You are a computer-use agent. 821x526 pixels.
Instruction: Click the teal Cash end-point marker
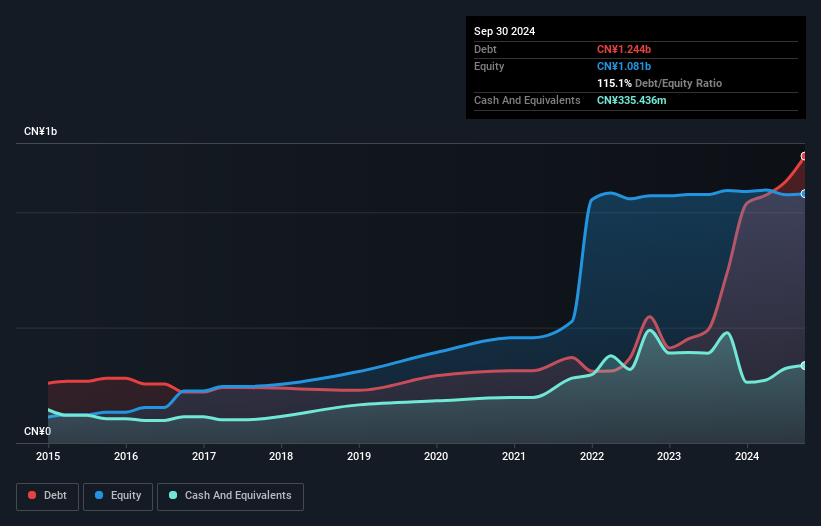[x=804, y=365]
